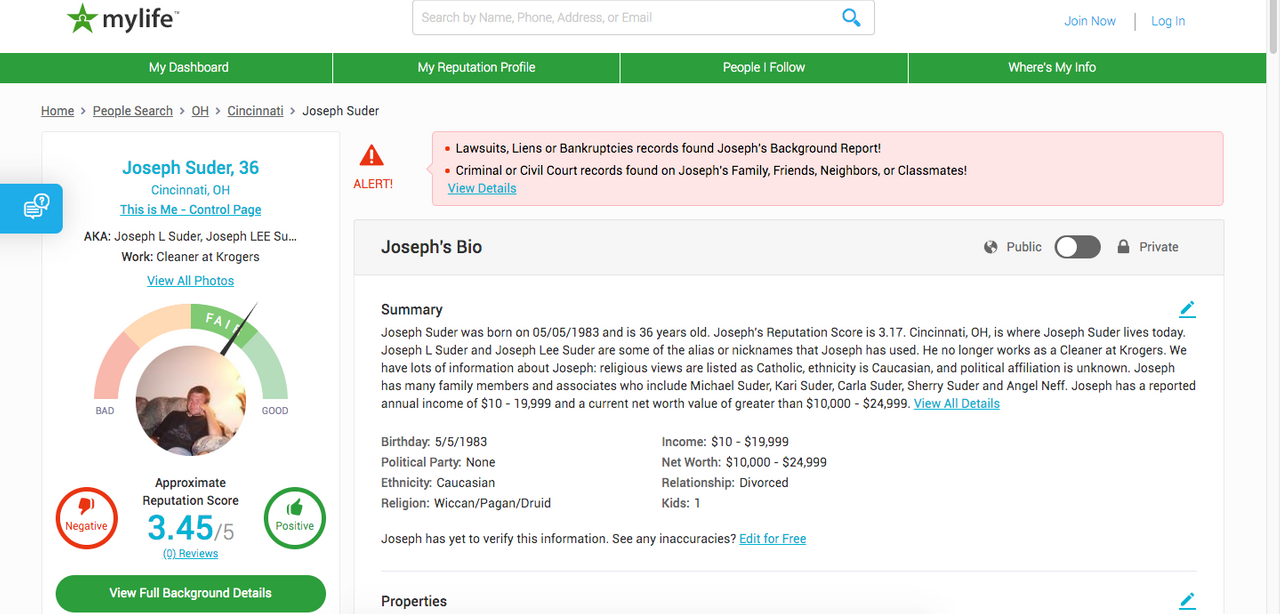Go to Home breadcrumb
The width and height of the screenshot is (1280, 614).
[x=57, y=111]
